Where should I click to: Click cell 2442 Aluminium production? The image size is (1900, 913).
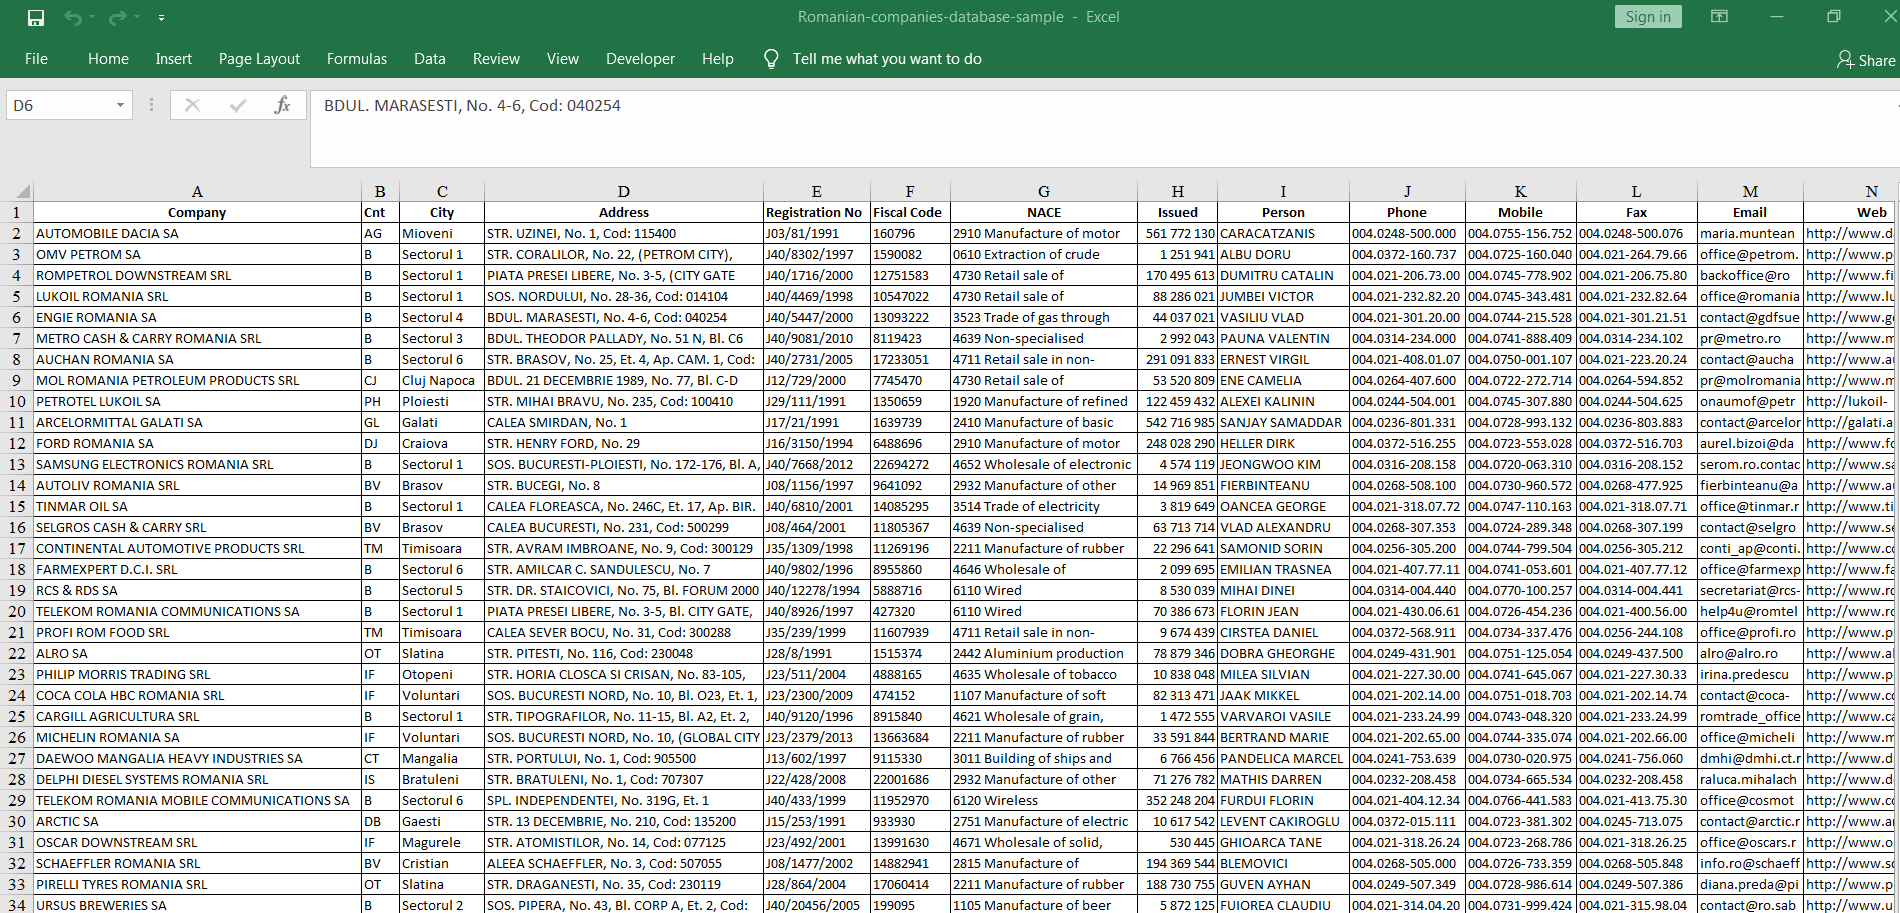pos(1044,653)
